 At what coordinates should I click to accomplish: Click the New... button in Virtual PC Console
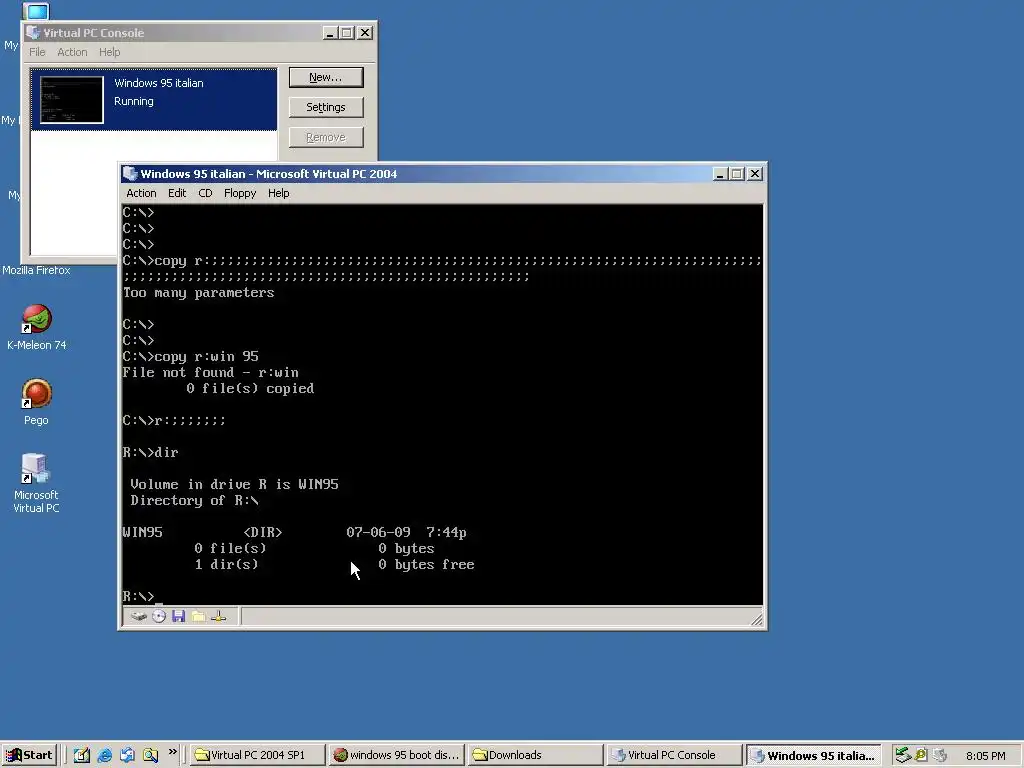coord(326,77)
